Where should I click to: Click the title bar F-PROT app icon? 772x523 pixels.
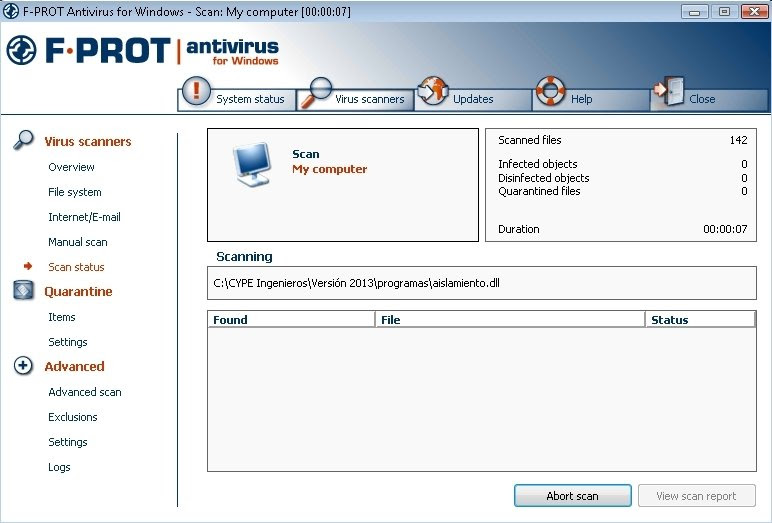(x=11, y=11)
